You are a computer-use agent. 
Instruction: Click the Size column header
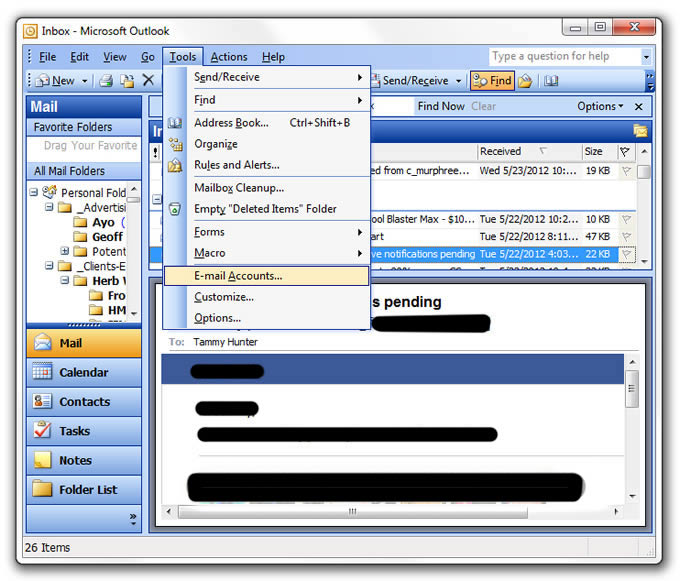click(x=599, y=152)
